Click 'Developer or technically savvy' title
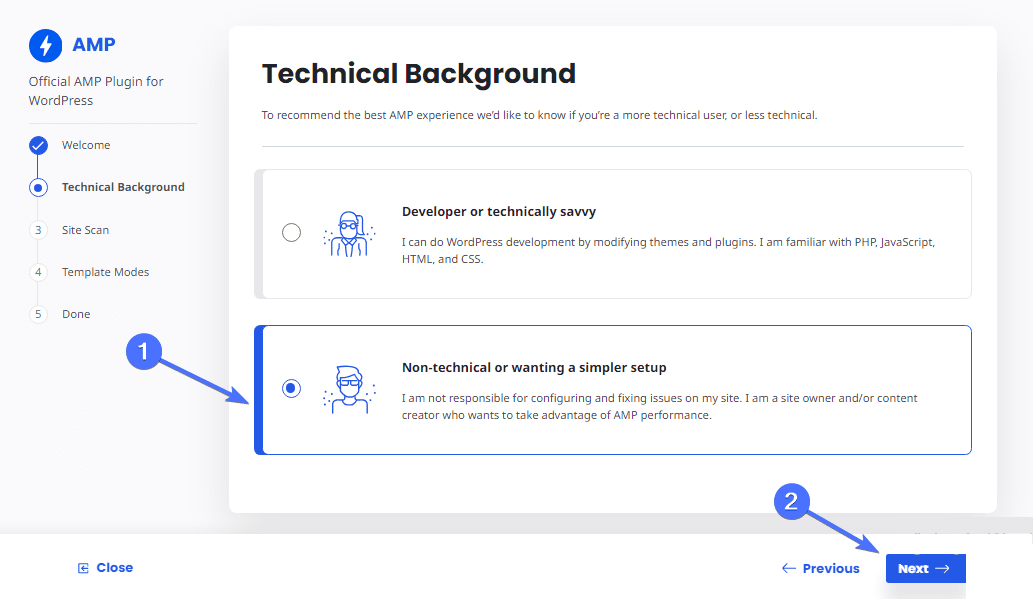1033x599 pixels. click(x=499, y=212)
